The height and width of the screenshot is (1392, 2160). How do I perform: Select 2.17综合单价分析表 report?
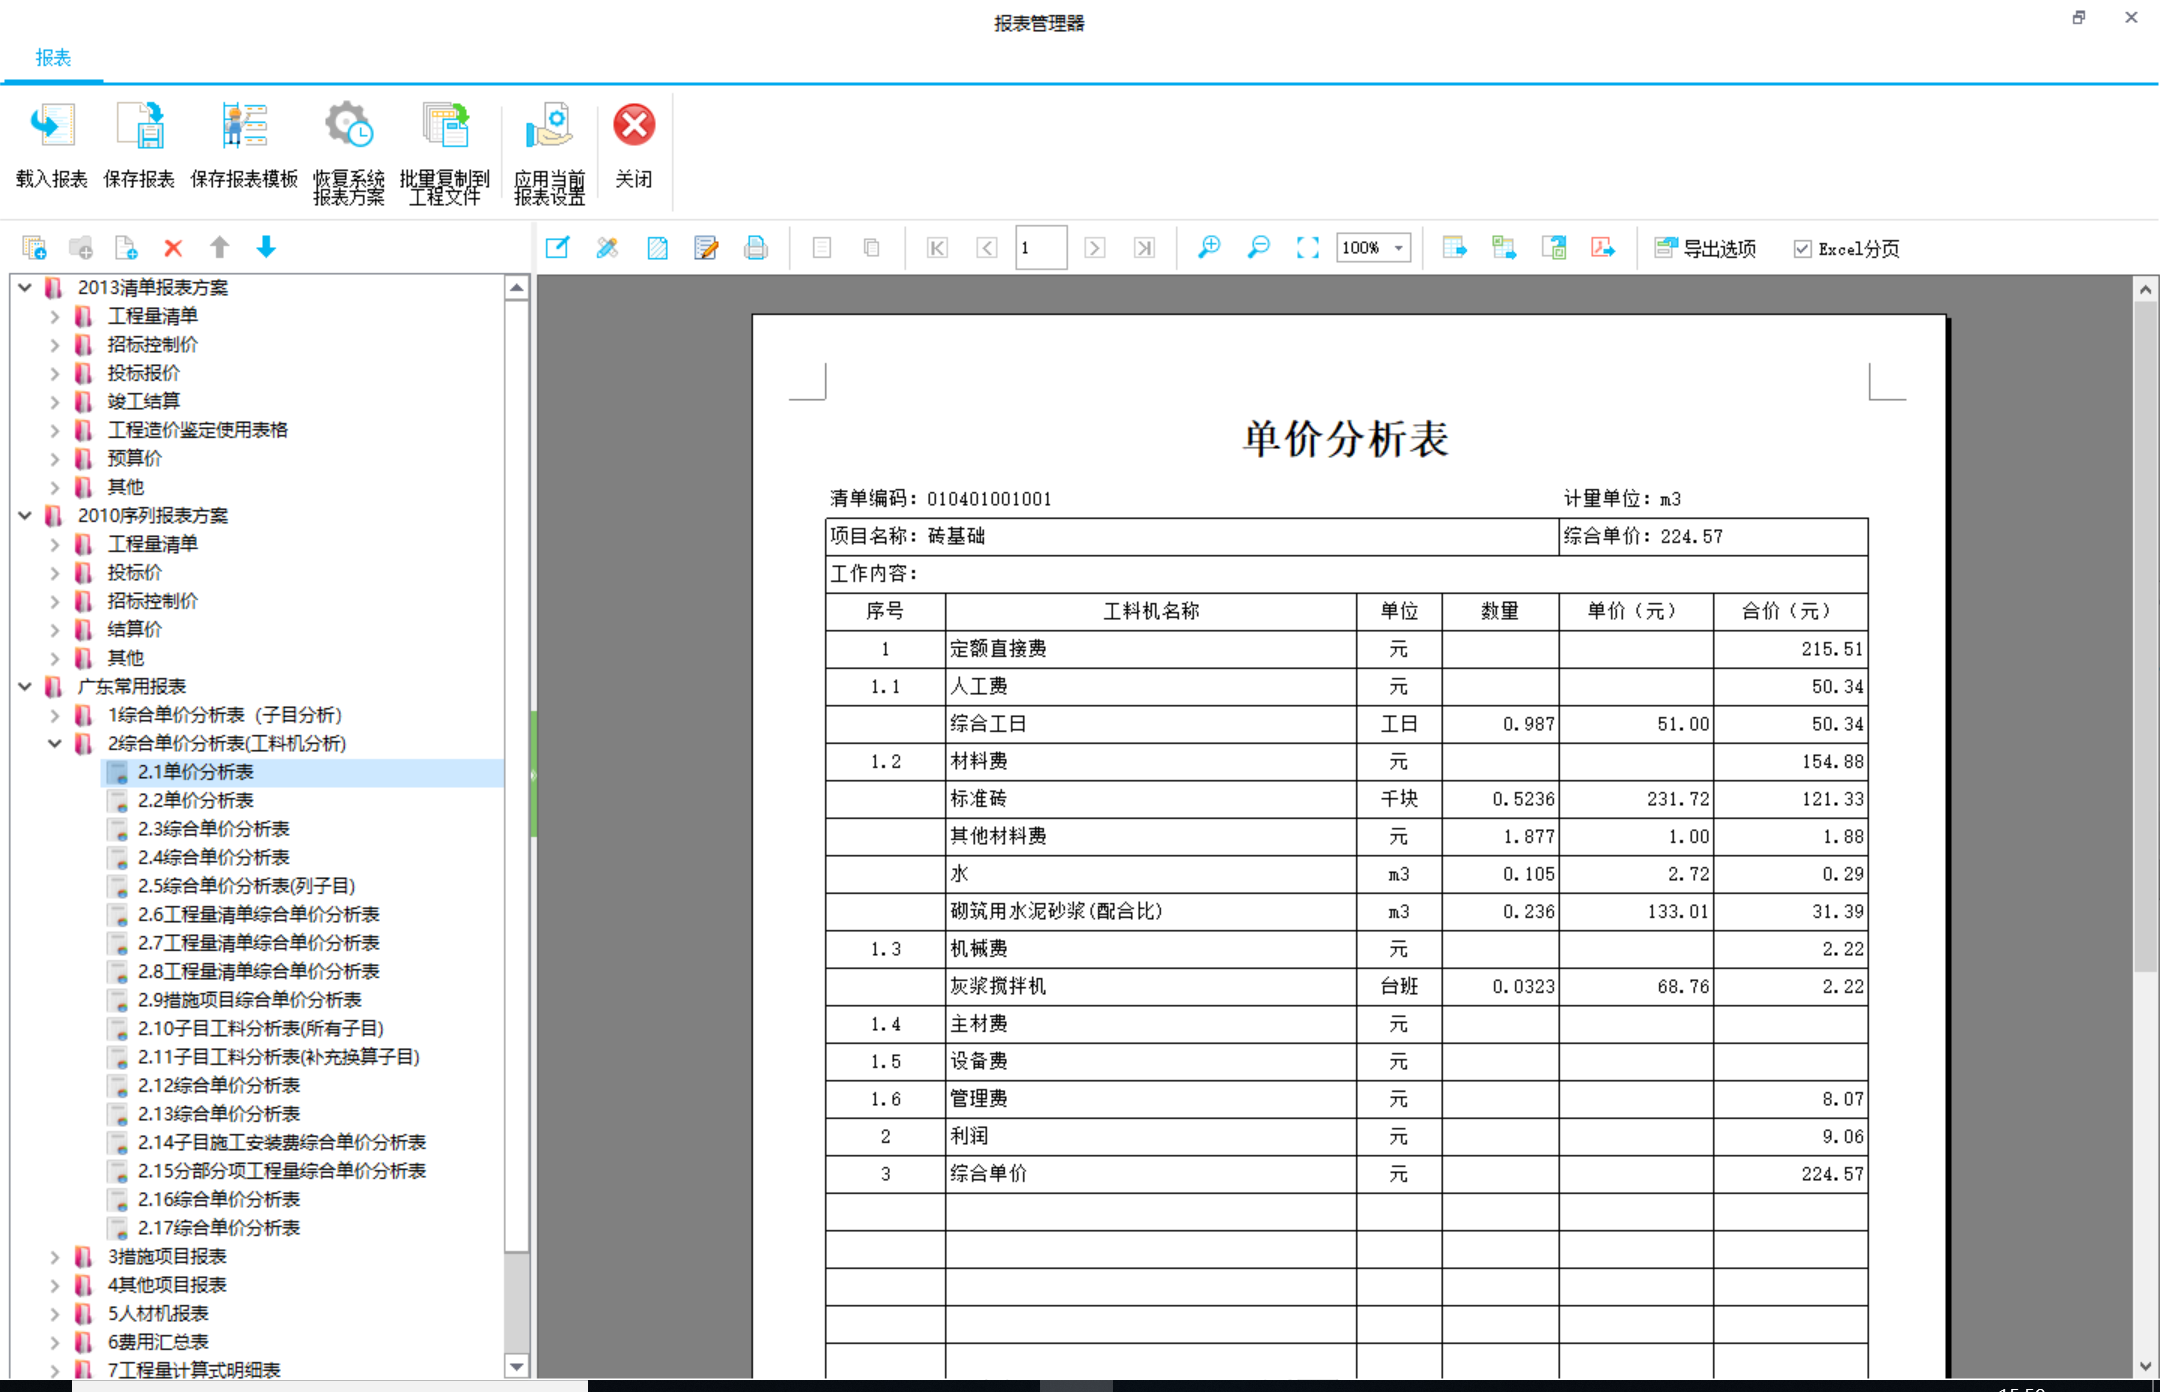218,1228
